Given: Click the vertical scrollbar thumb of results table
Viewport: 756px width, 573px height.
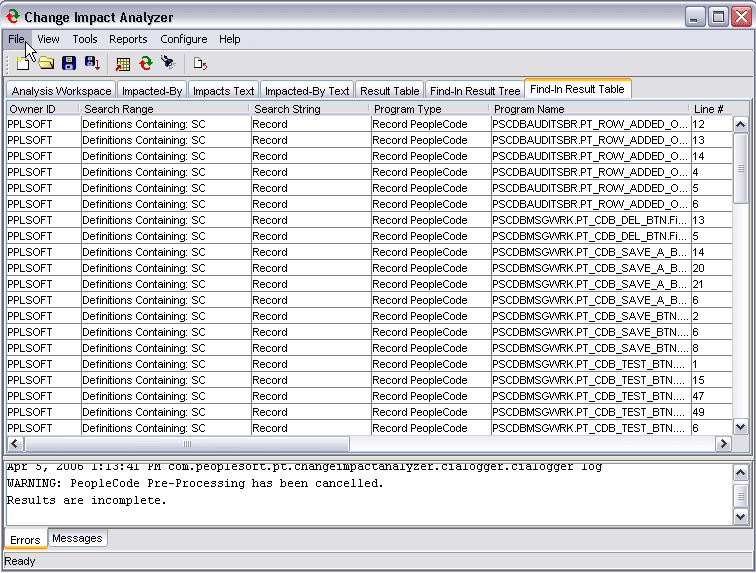Looking at the screenshot, I should point(741,168).
